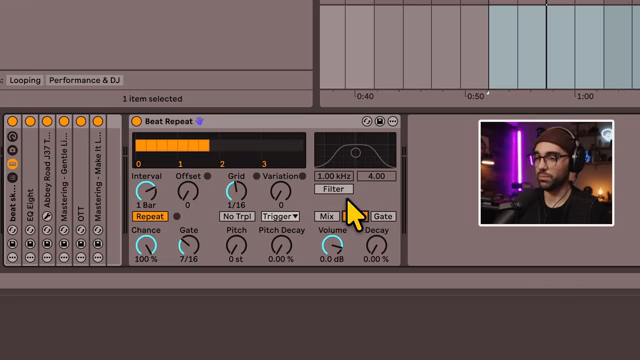Click the filter curve handle circle

pyautogui.click(x=356, y=153)
